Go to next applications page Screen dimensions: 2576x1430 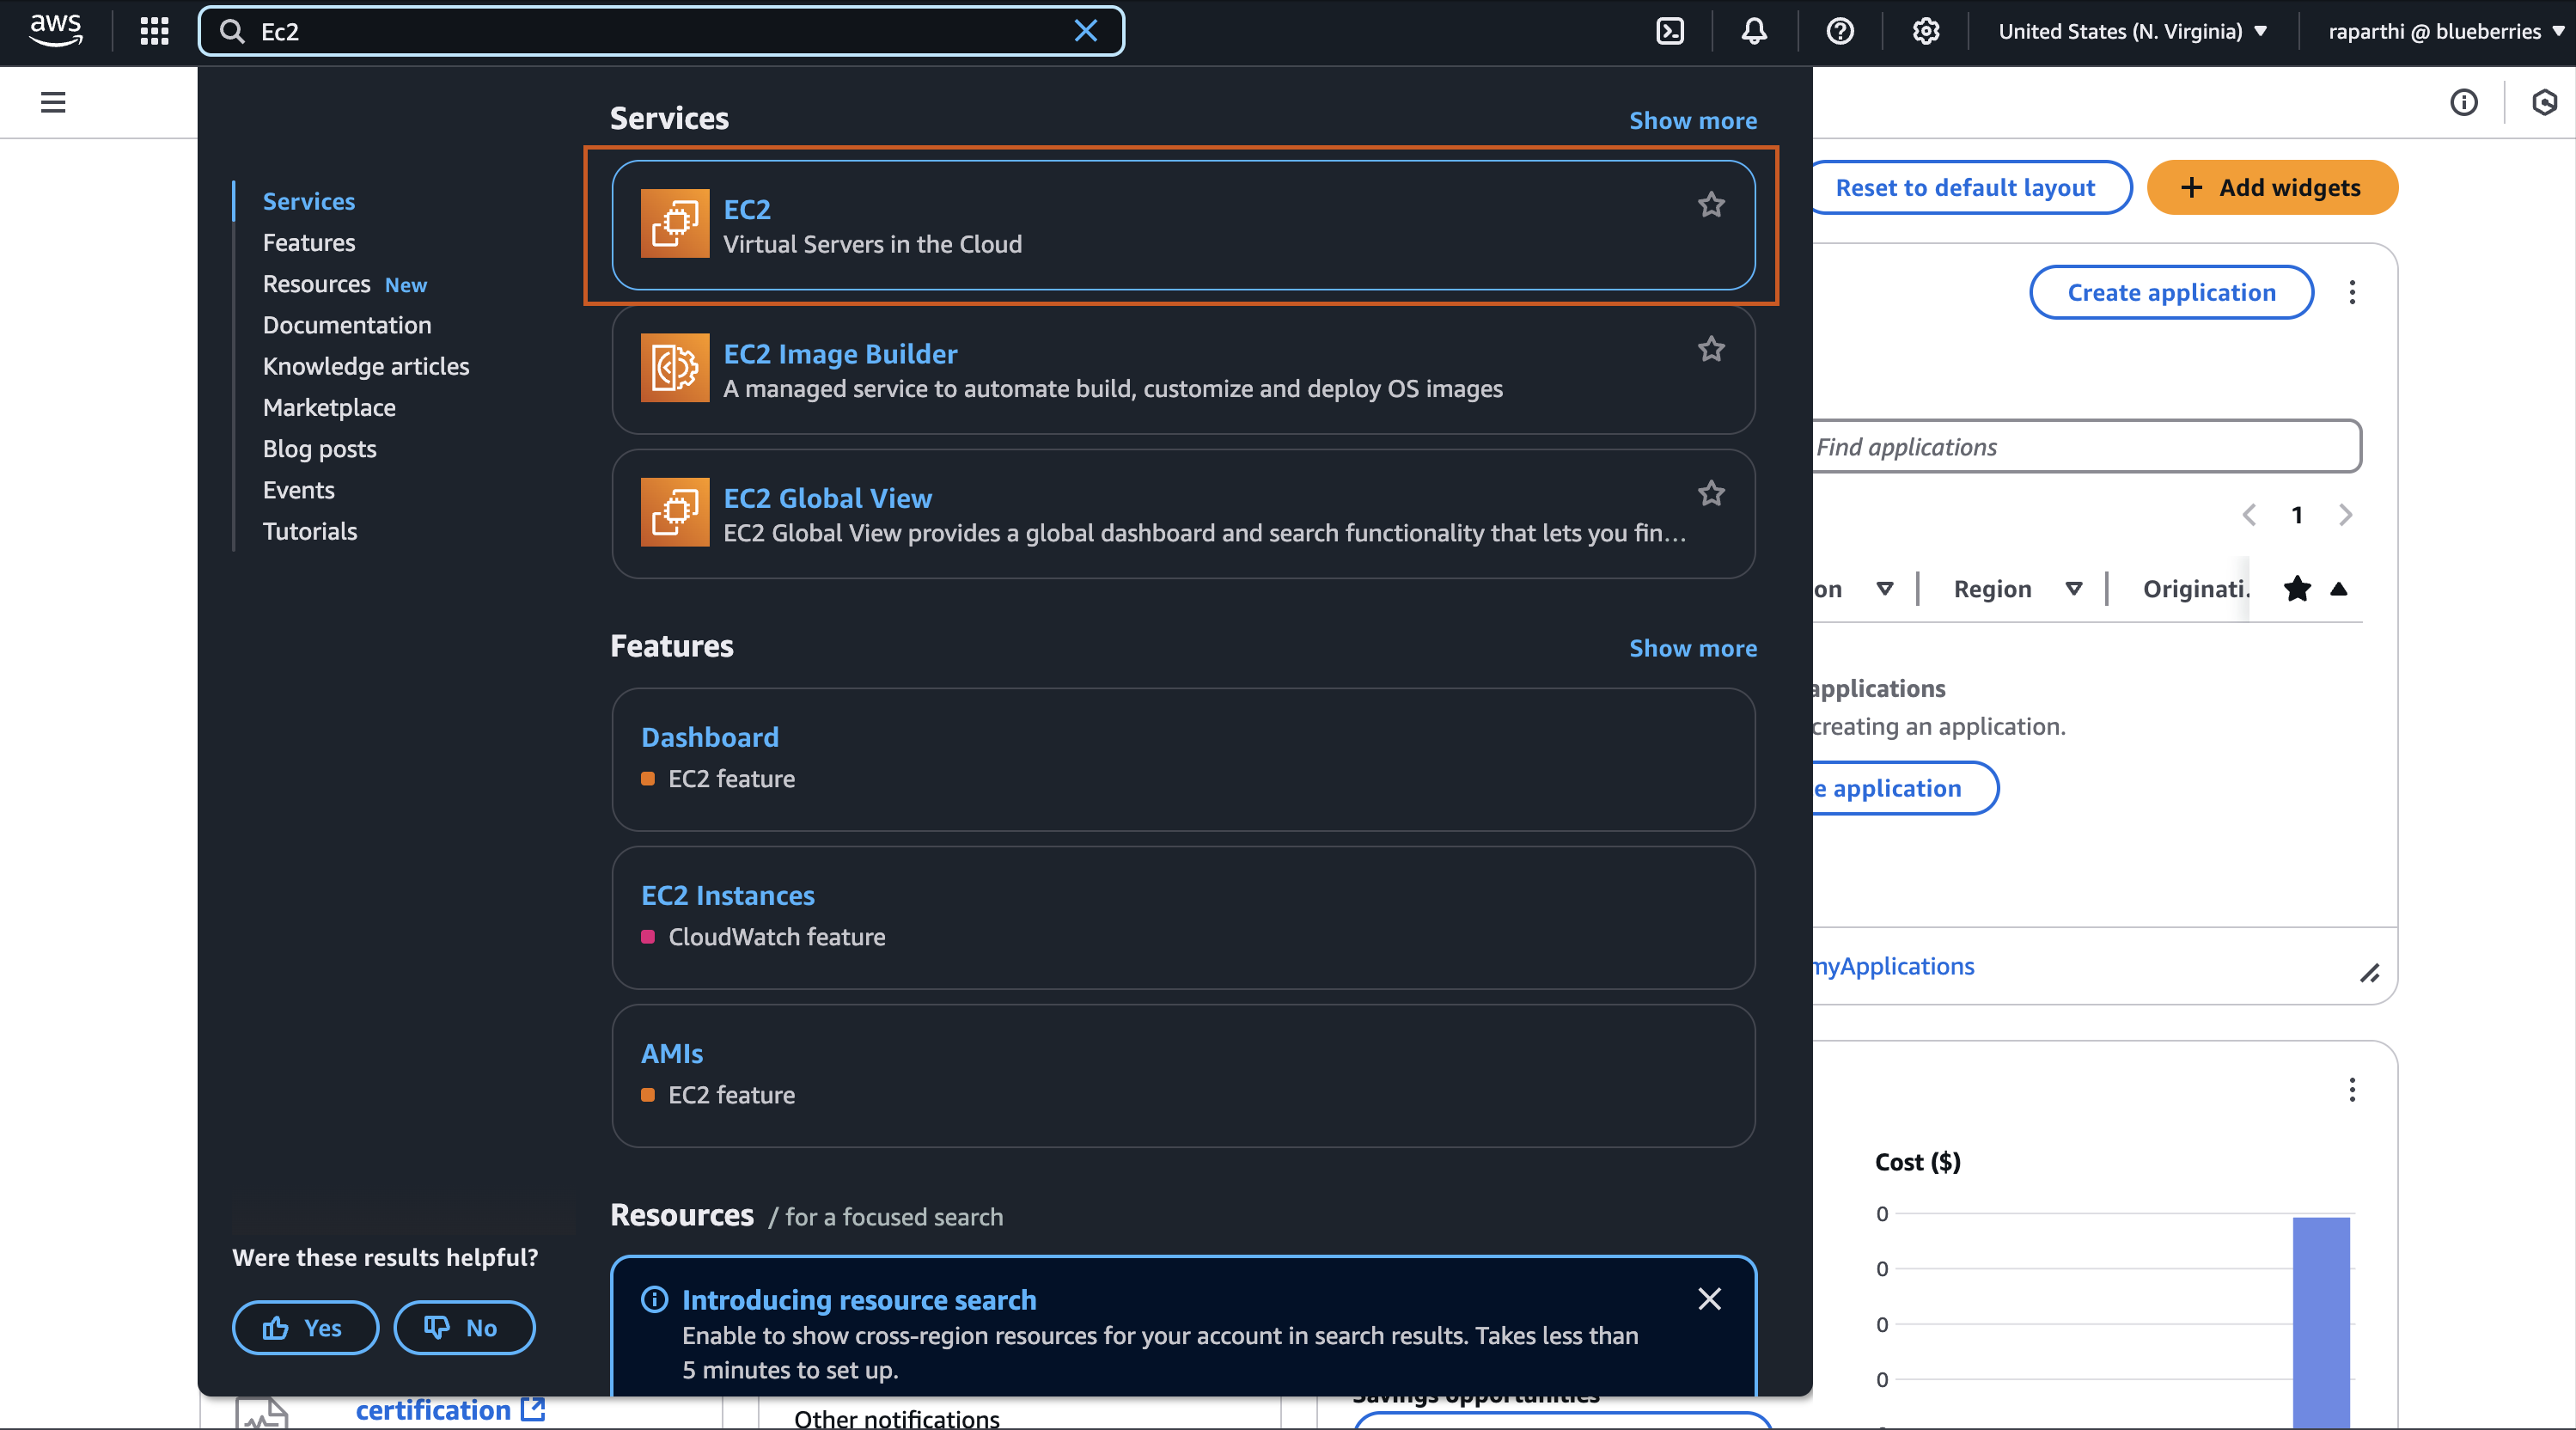click(x=2345, y=515)
